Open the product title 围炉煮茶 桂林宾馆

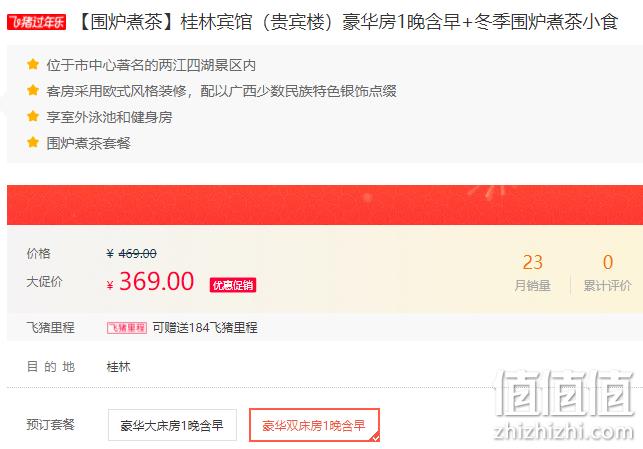pos(347,22)
